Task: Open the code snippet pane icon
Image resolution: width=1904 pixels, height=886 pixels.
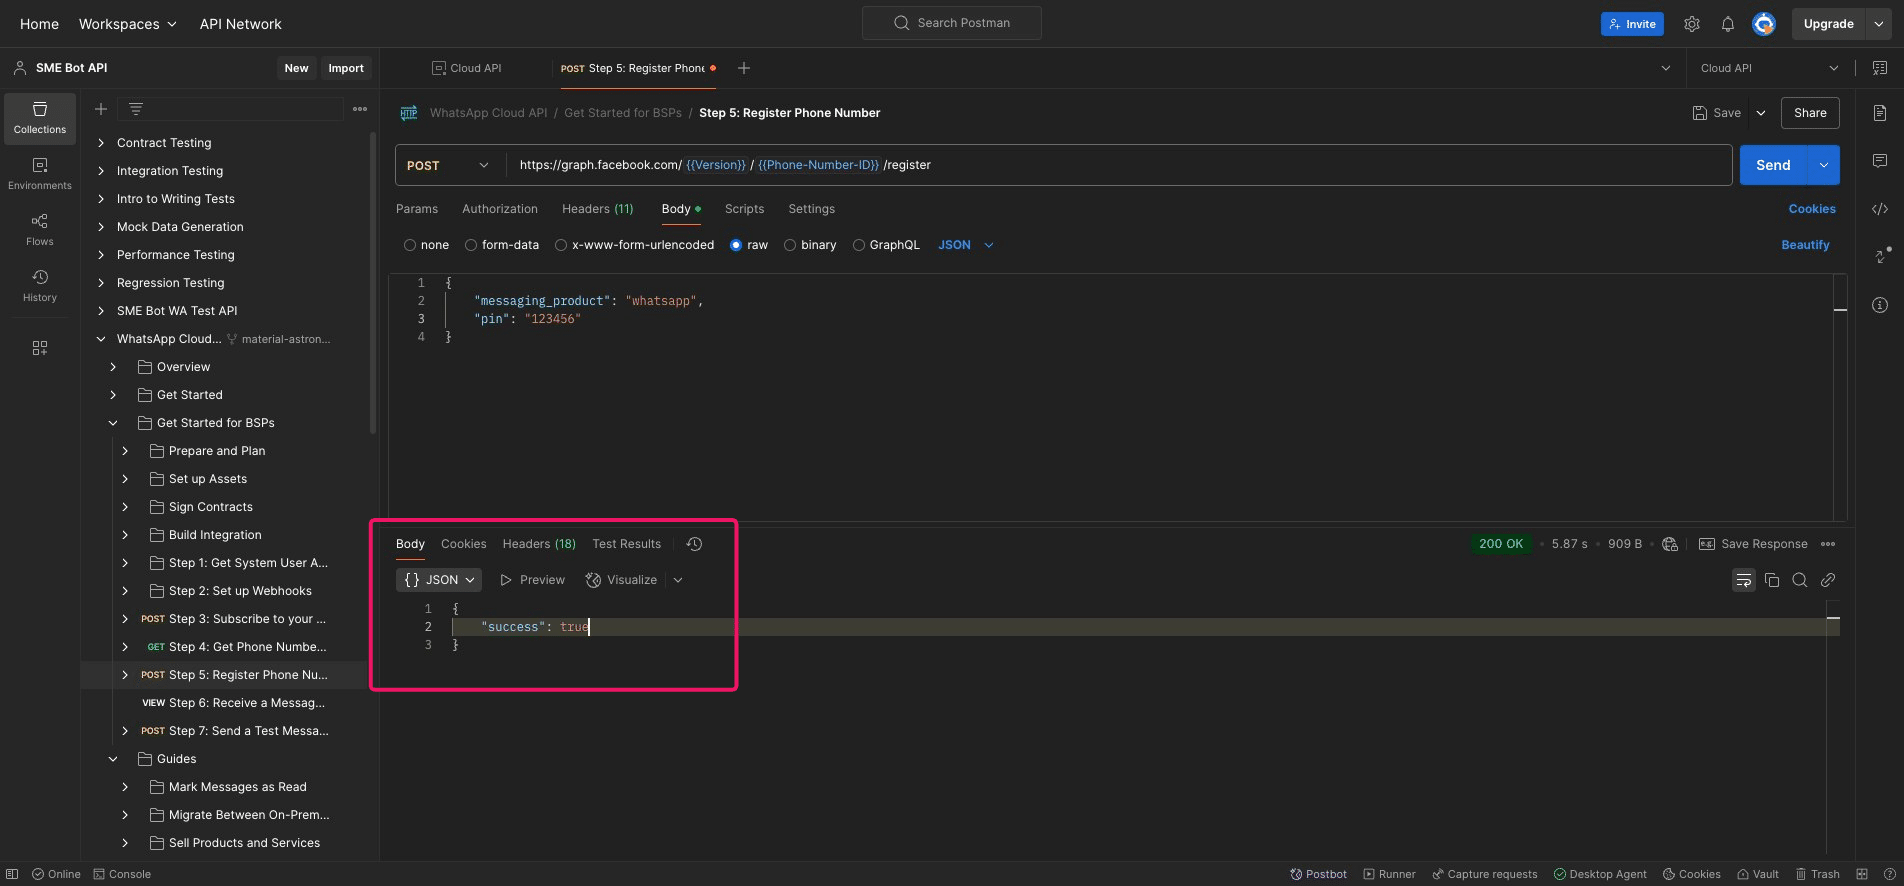Action: tap(1880, 209)
